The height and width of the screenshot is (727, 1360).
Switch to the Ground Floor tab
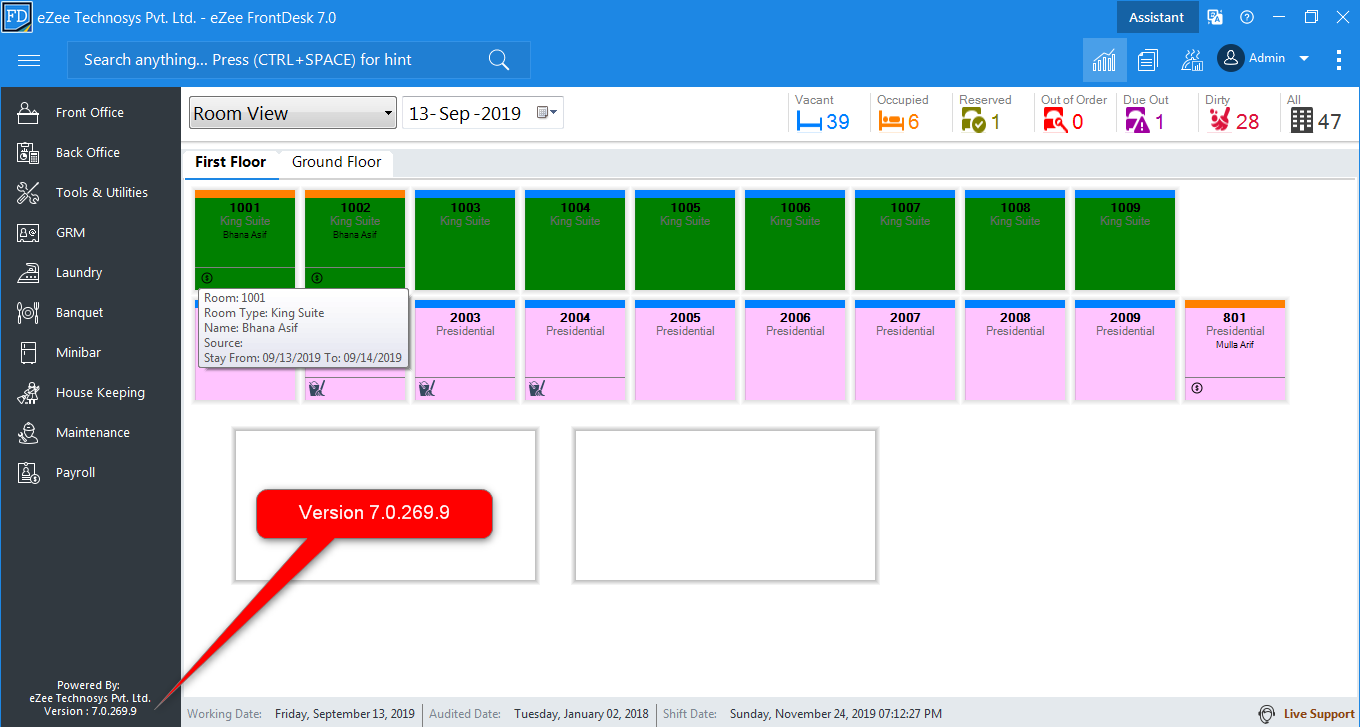(337, 162)
